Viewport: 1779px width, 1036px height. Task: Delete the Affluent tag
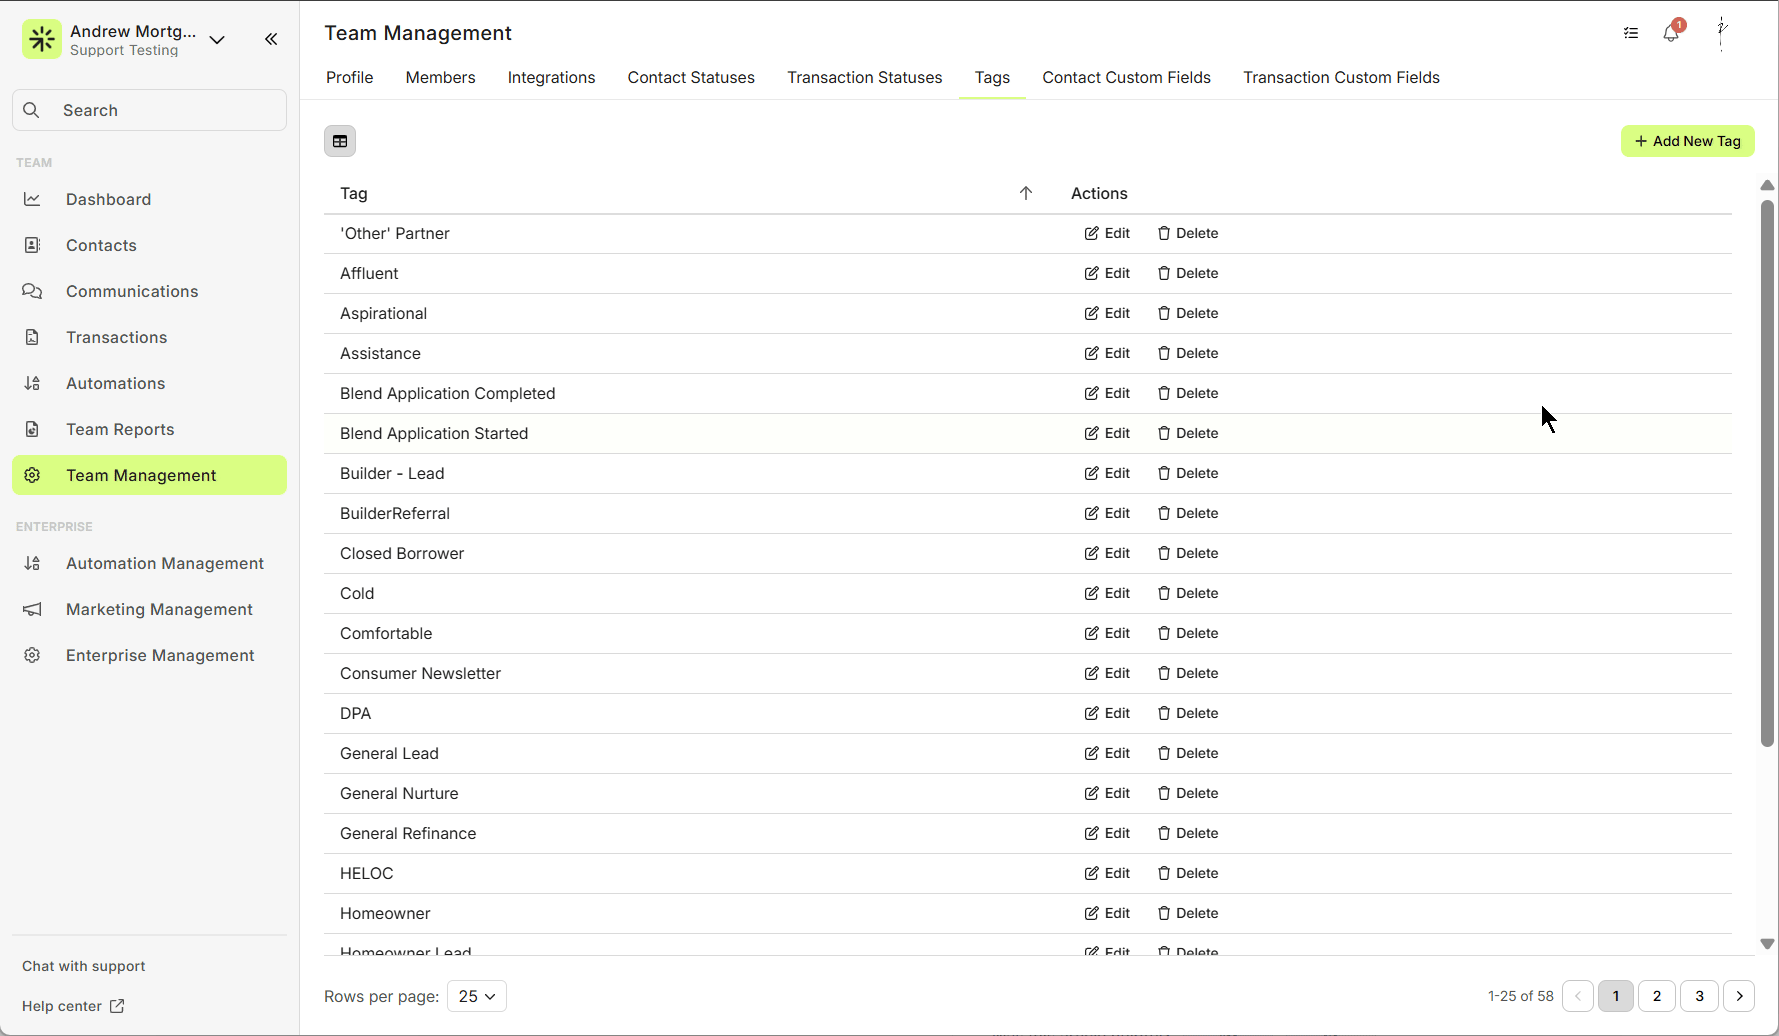coord(1188,273)
